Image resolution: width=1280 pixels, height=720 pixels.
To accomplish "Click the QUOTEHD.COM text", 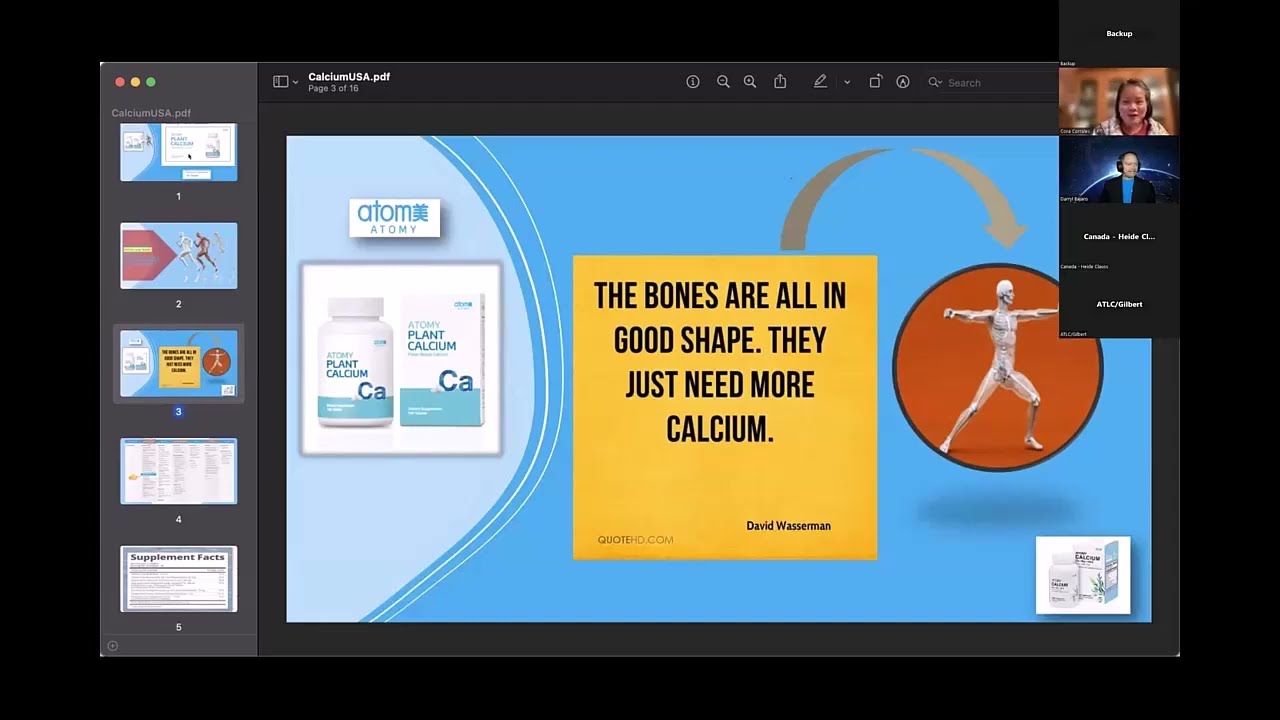I will click(635, 540).
